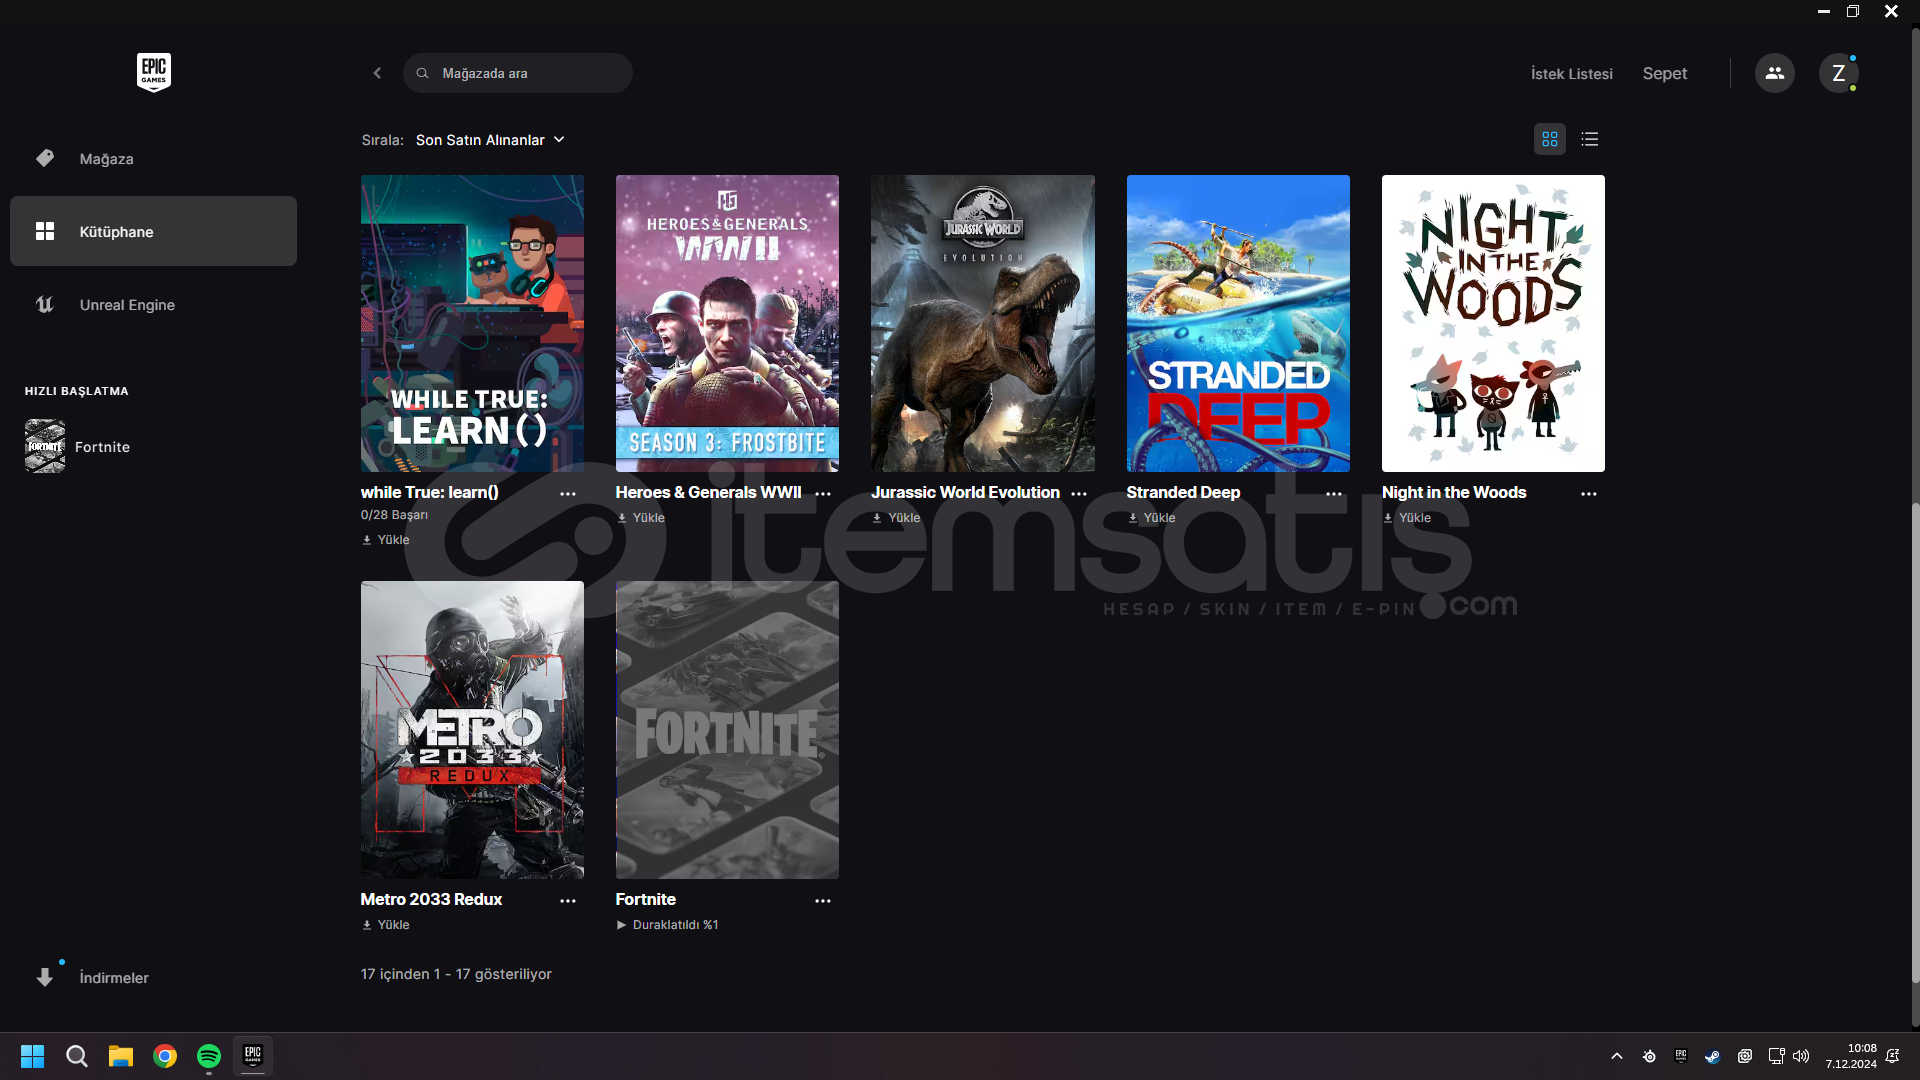The height and width of the screenshot is (1080, 1920).
Task: Open Heroes & Generals WWII cover
Action: point(727,323)
